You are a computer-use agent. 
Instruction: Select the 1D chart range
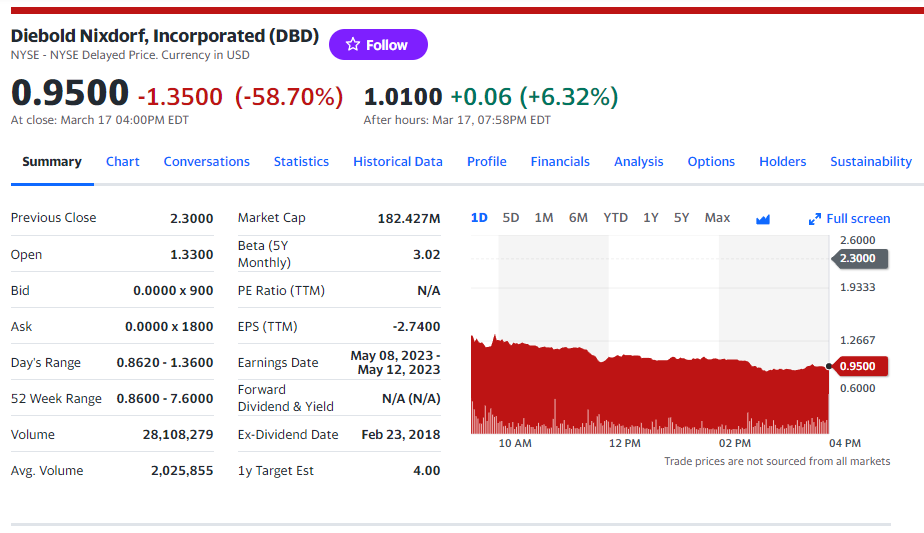coord(479,218)
